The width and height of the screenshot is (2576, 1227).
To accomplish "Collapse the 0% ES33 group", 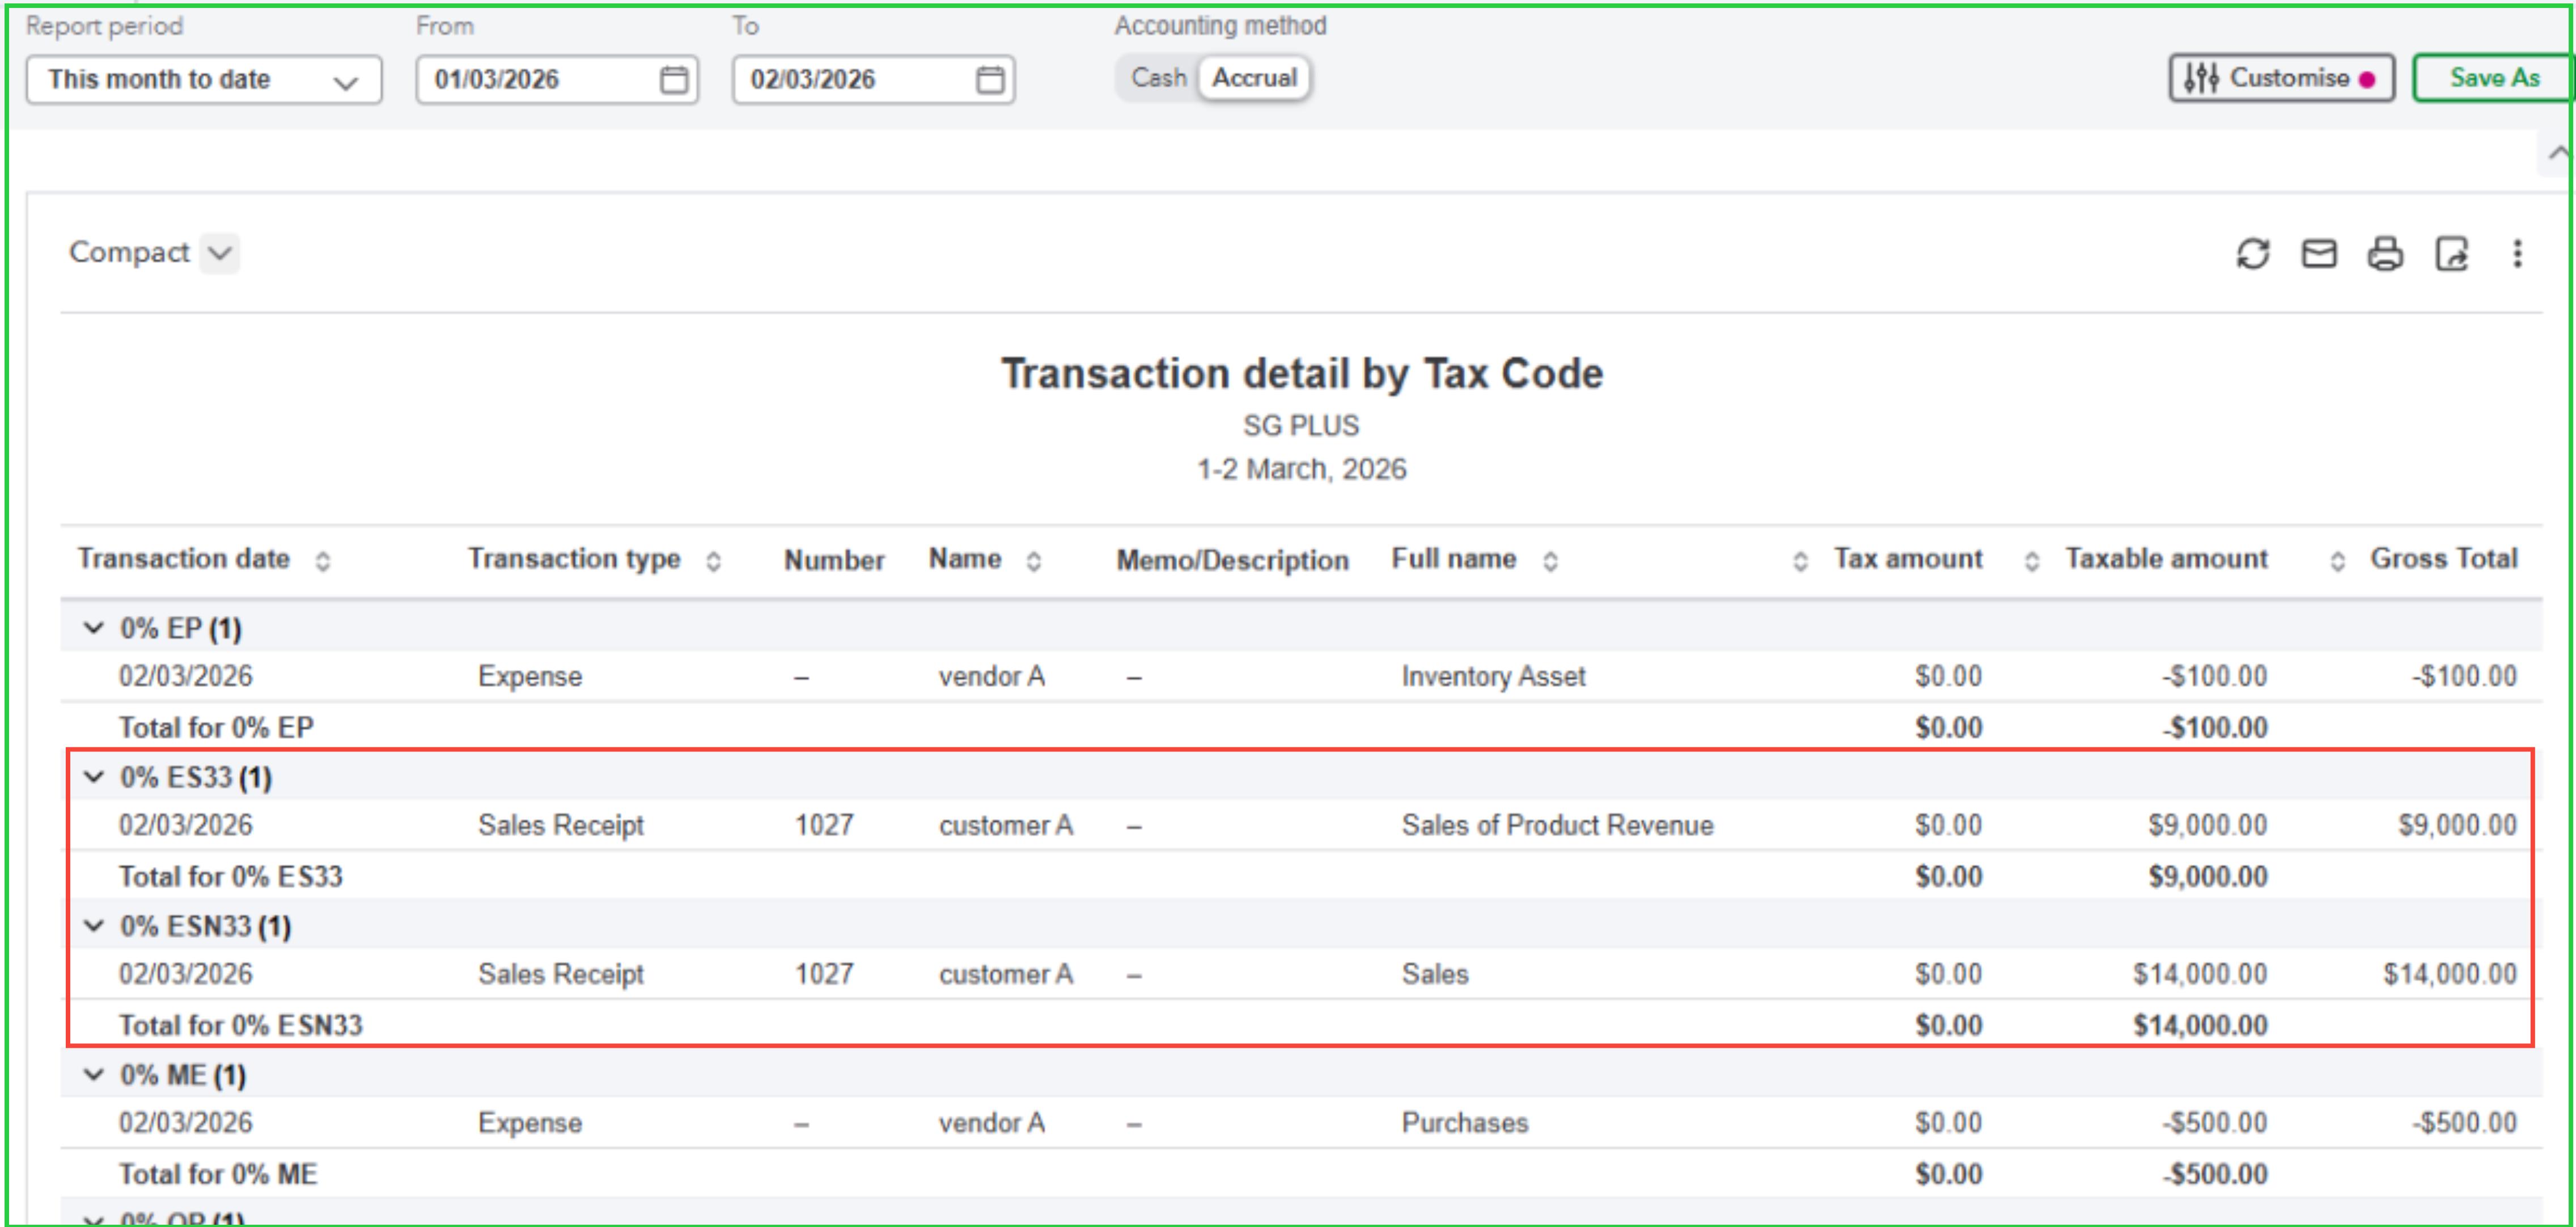I will click(94, 777).
